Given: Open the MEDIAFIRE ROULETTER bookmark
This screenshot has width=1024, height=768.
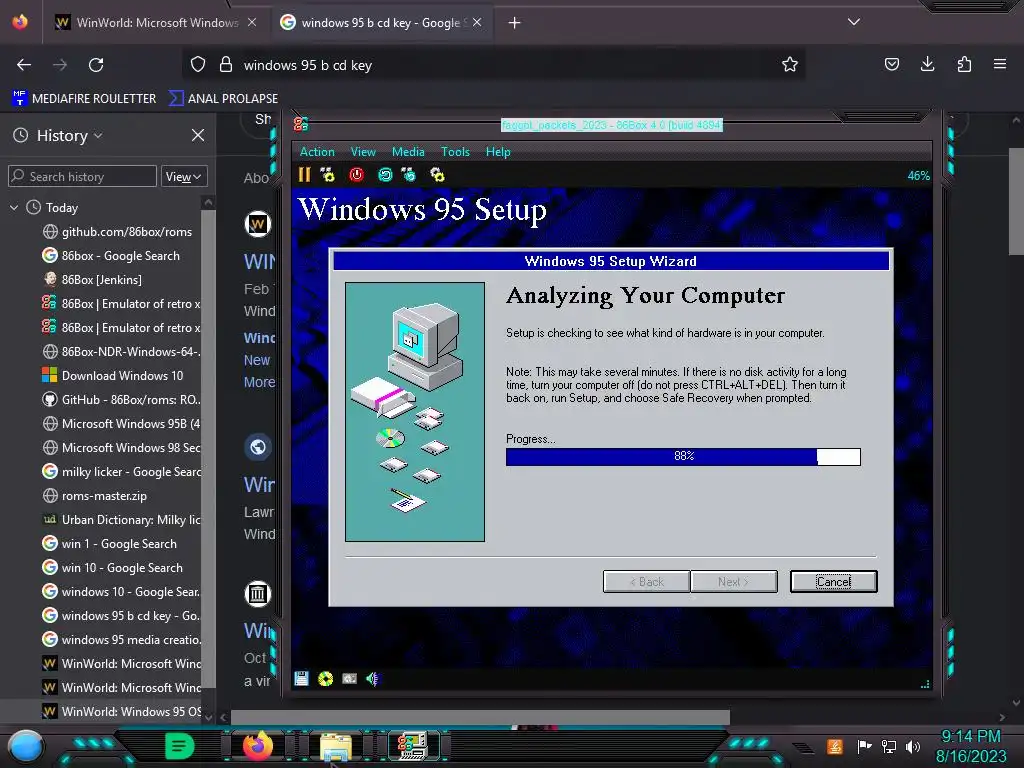Looking at the screenshot, I should coord(84,99).
